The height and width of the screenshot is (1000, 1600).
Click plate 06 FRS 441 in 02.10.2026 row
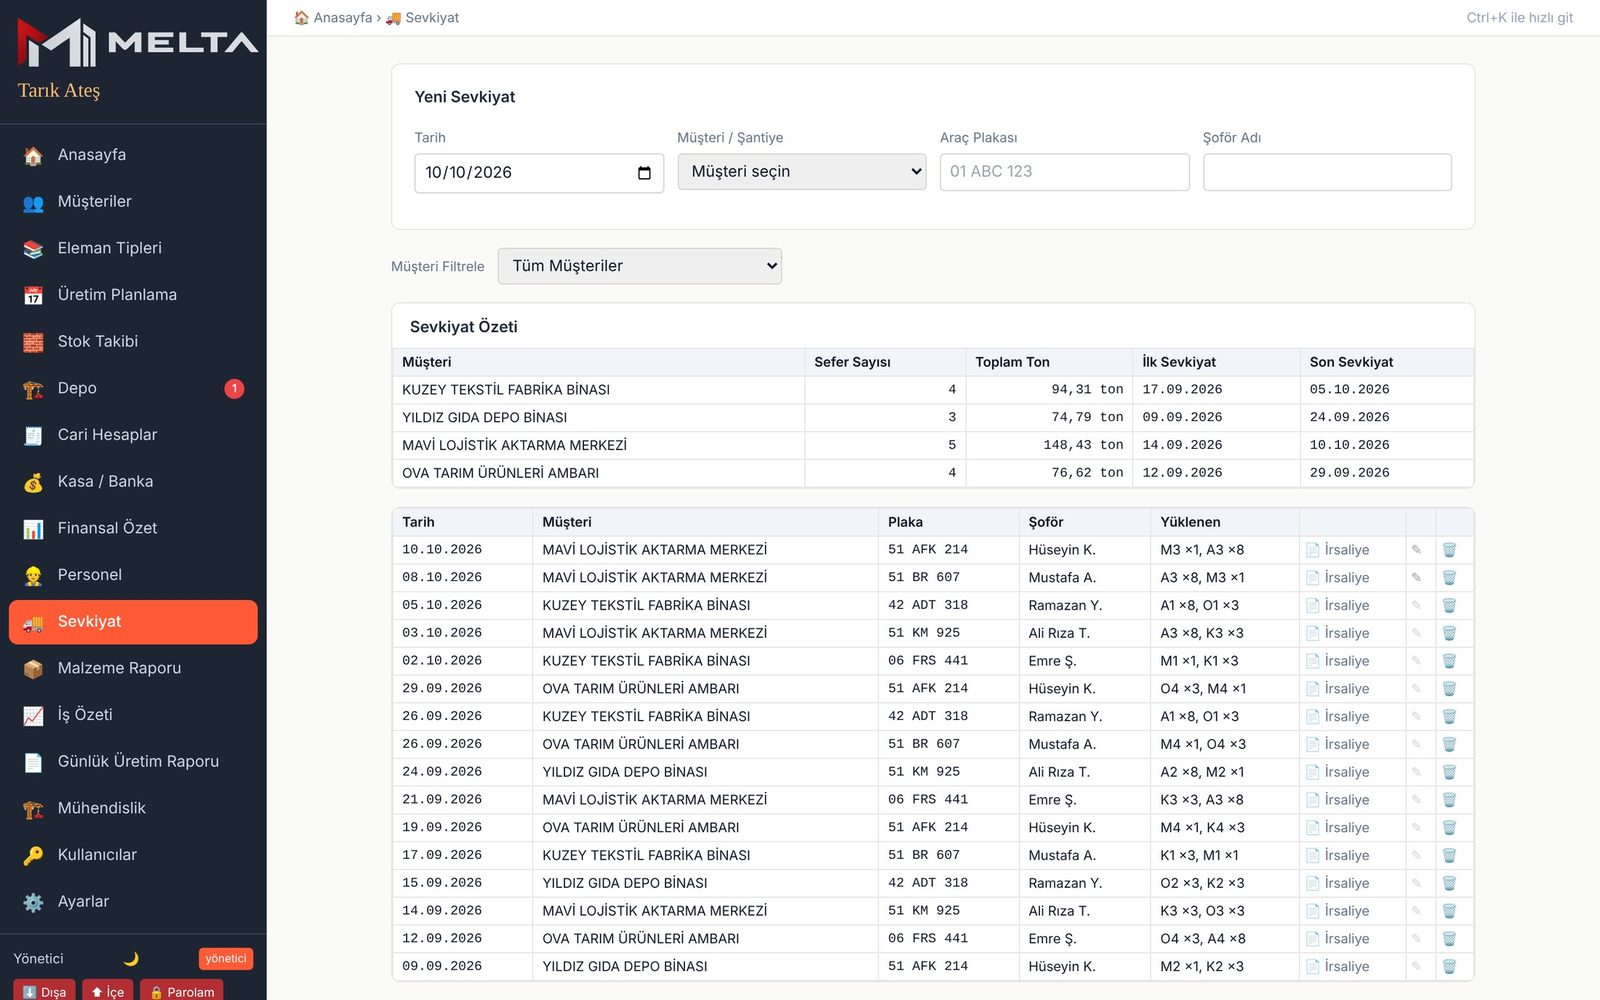928,661
